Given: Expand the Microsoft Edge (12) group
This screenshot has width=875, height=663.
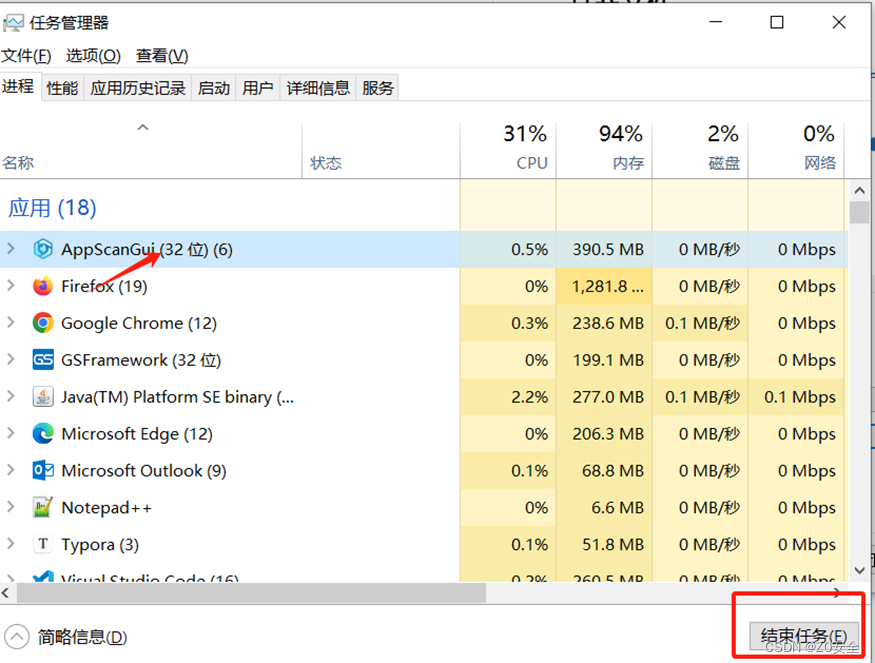Looking at the screenshot, I should [11, 433].
